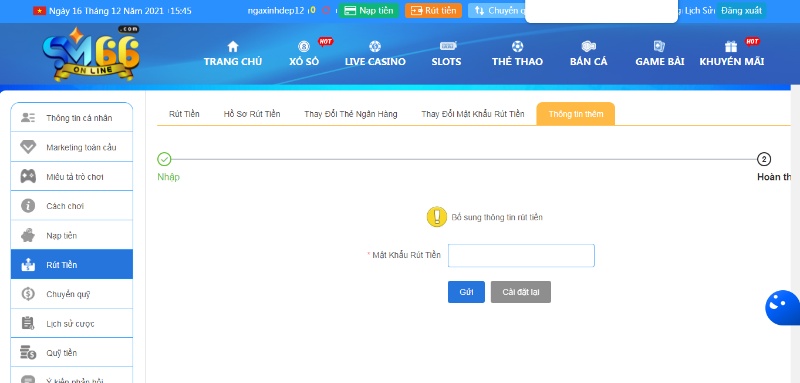Click the green Nhập step checkmark

click(x=164, y=159)
